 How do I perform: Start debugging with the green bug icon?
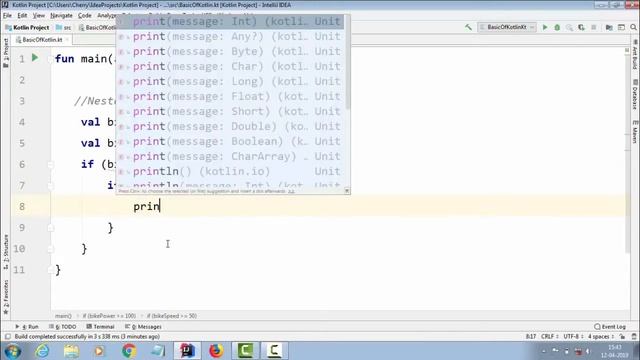(x=557, y=27)
